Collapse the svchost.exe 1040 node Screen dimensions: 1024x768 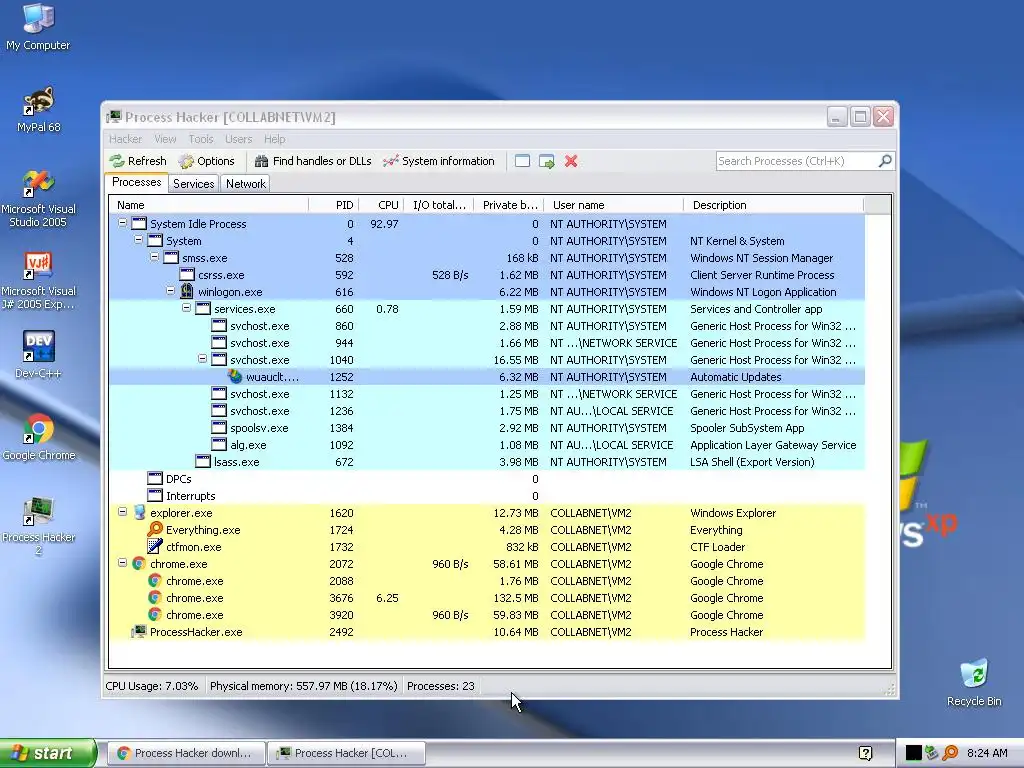202,359
